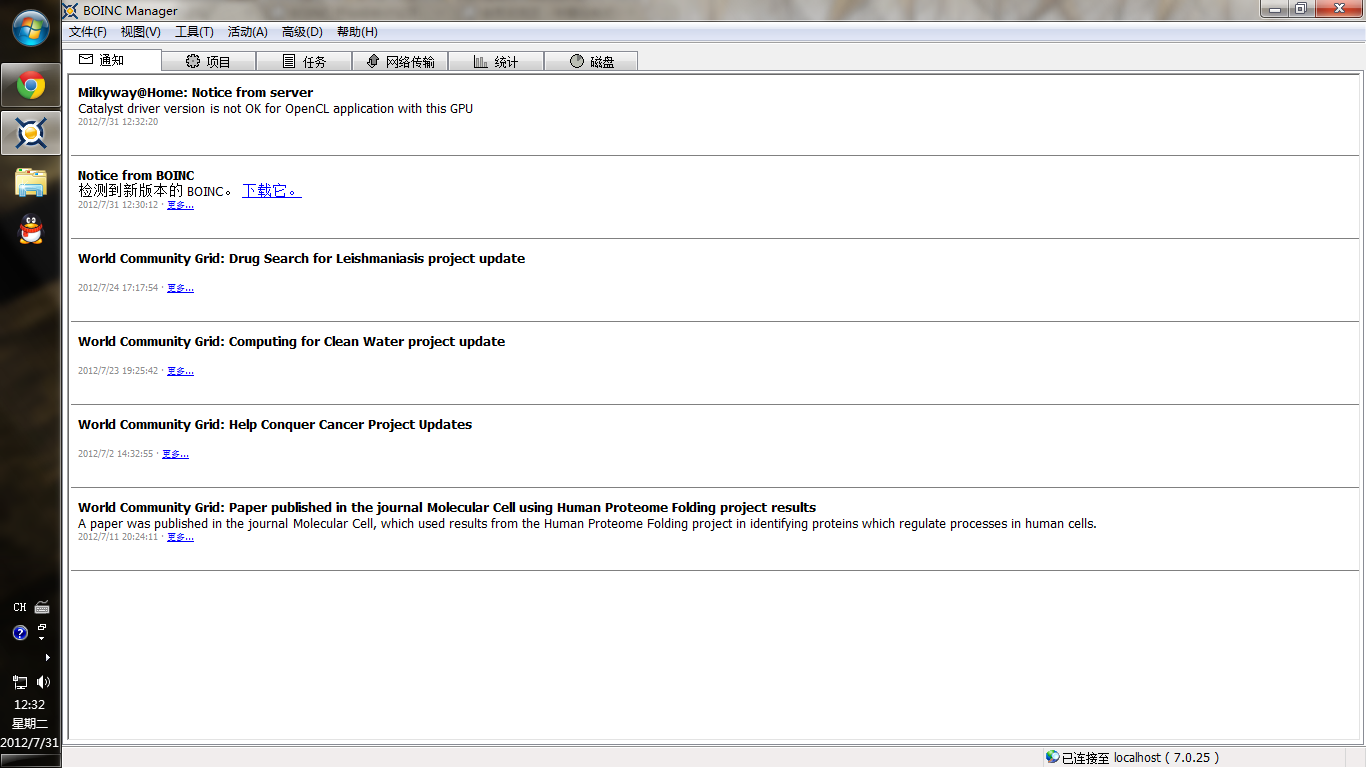Viewport: 1366px width, 768px height.
Task: Show hidden tray icons arrow
Action: [47, 657]
